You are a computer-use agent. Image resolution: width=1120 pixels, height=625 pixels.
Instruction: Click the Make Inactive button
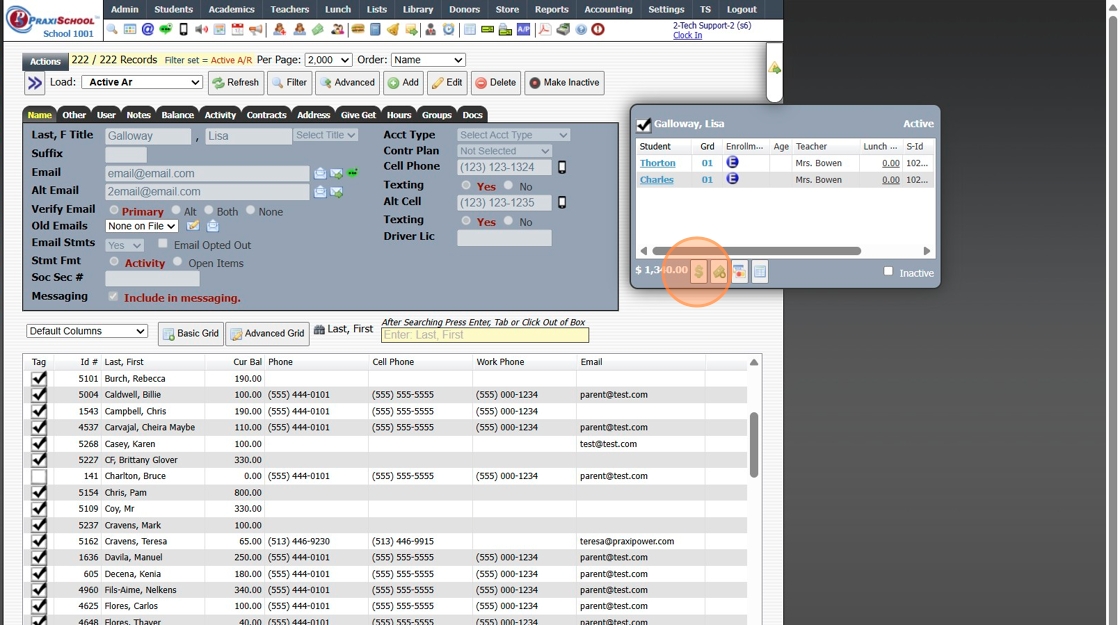pyautogui.click(x=564, y=83)
